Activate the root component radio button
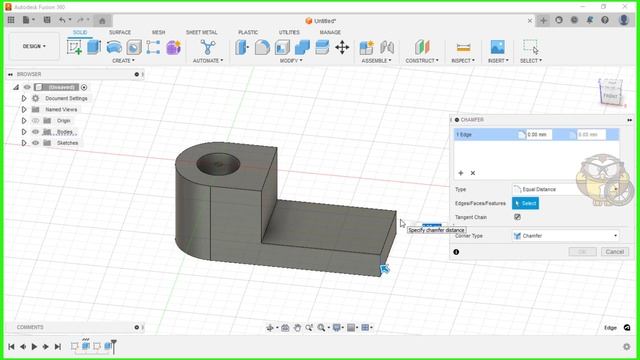The width and height of the screenshot is (640, 360). tap(84, 87)
